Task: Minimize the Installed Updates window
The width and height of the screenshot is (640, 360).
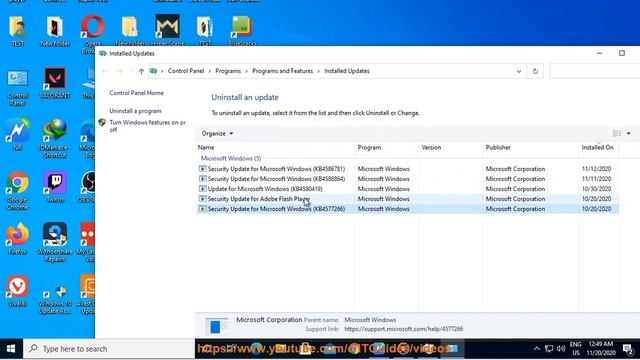Action: pyautogui.click(x=599, y=53)
